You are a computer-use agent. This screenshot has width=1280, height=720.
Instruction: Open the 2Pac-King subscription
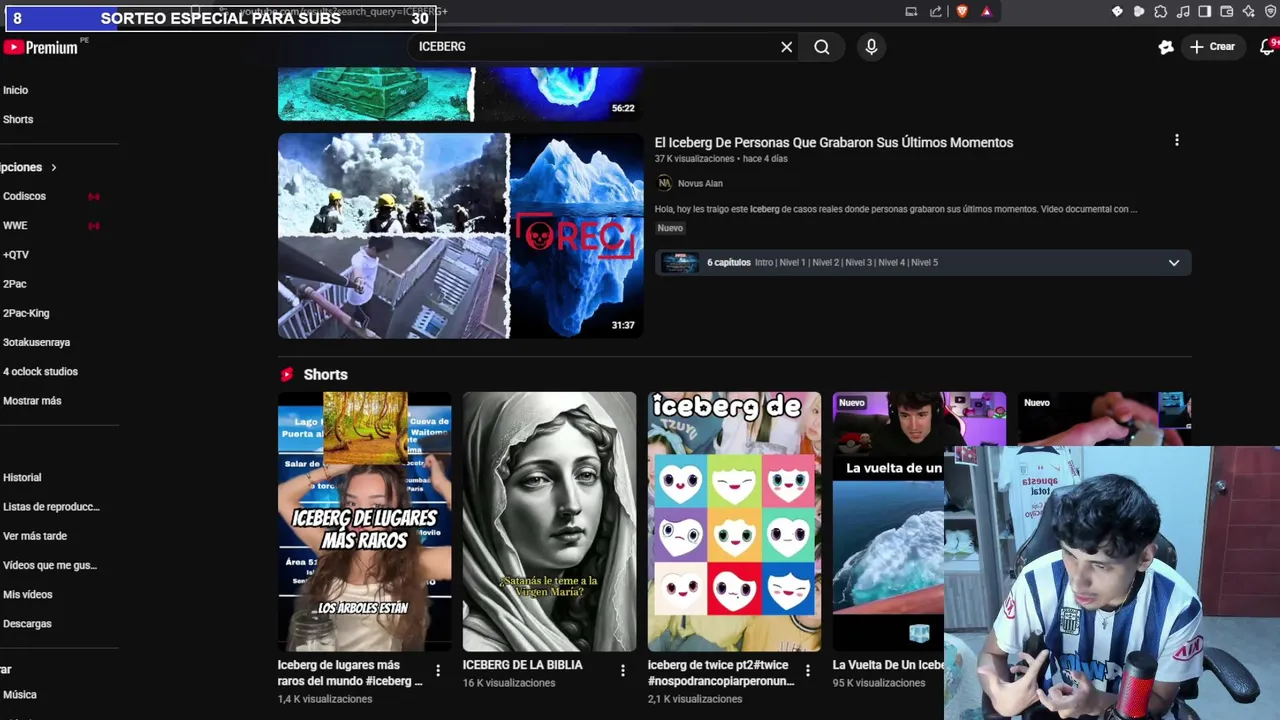point(26,313)
